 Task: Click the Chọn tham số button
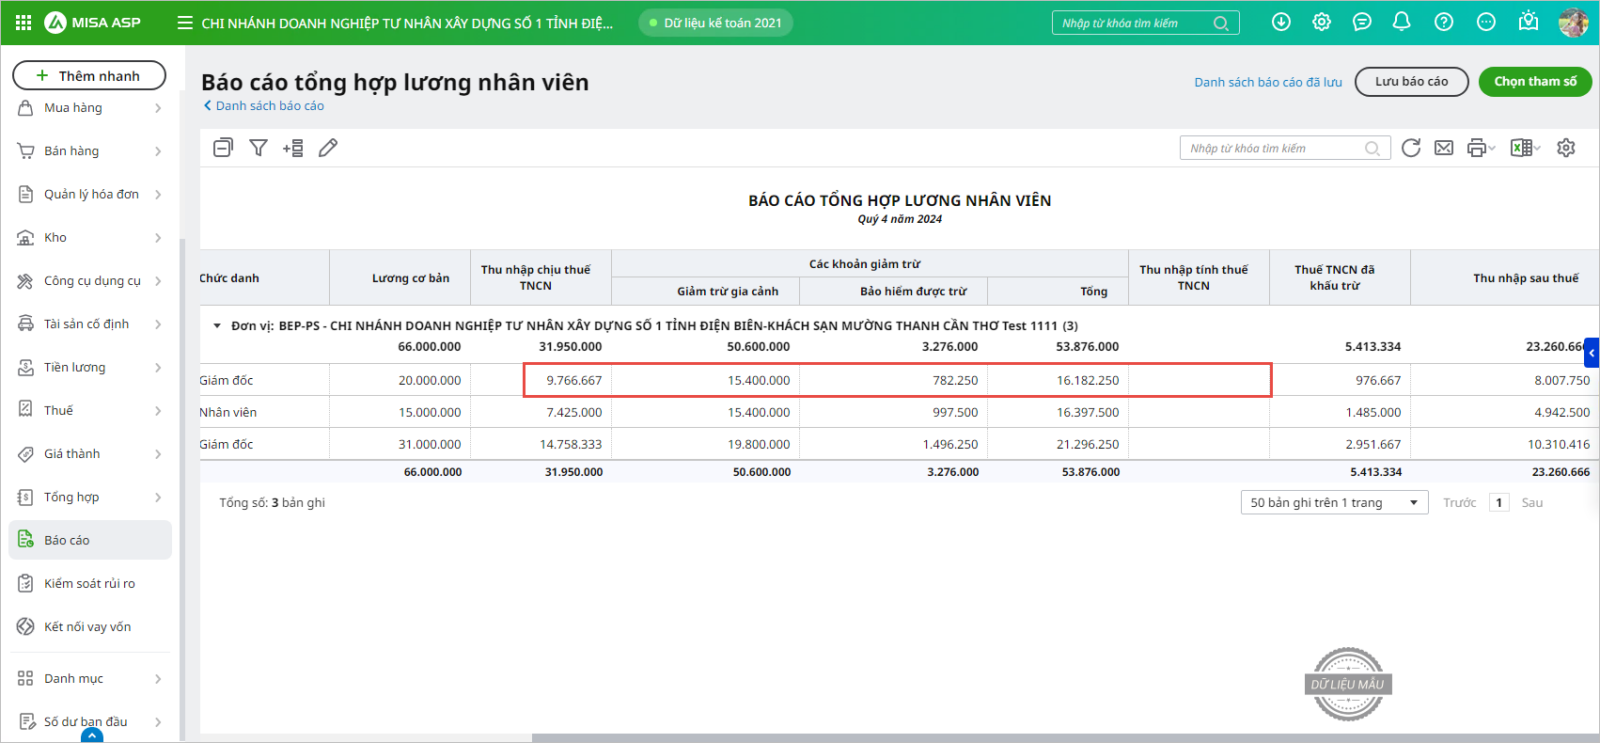tap(1535, 82)
